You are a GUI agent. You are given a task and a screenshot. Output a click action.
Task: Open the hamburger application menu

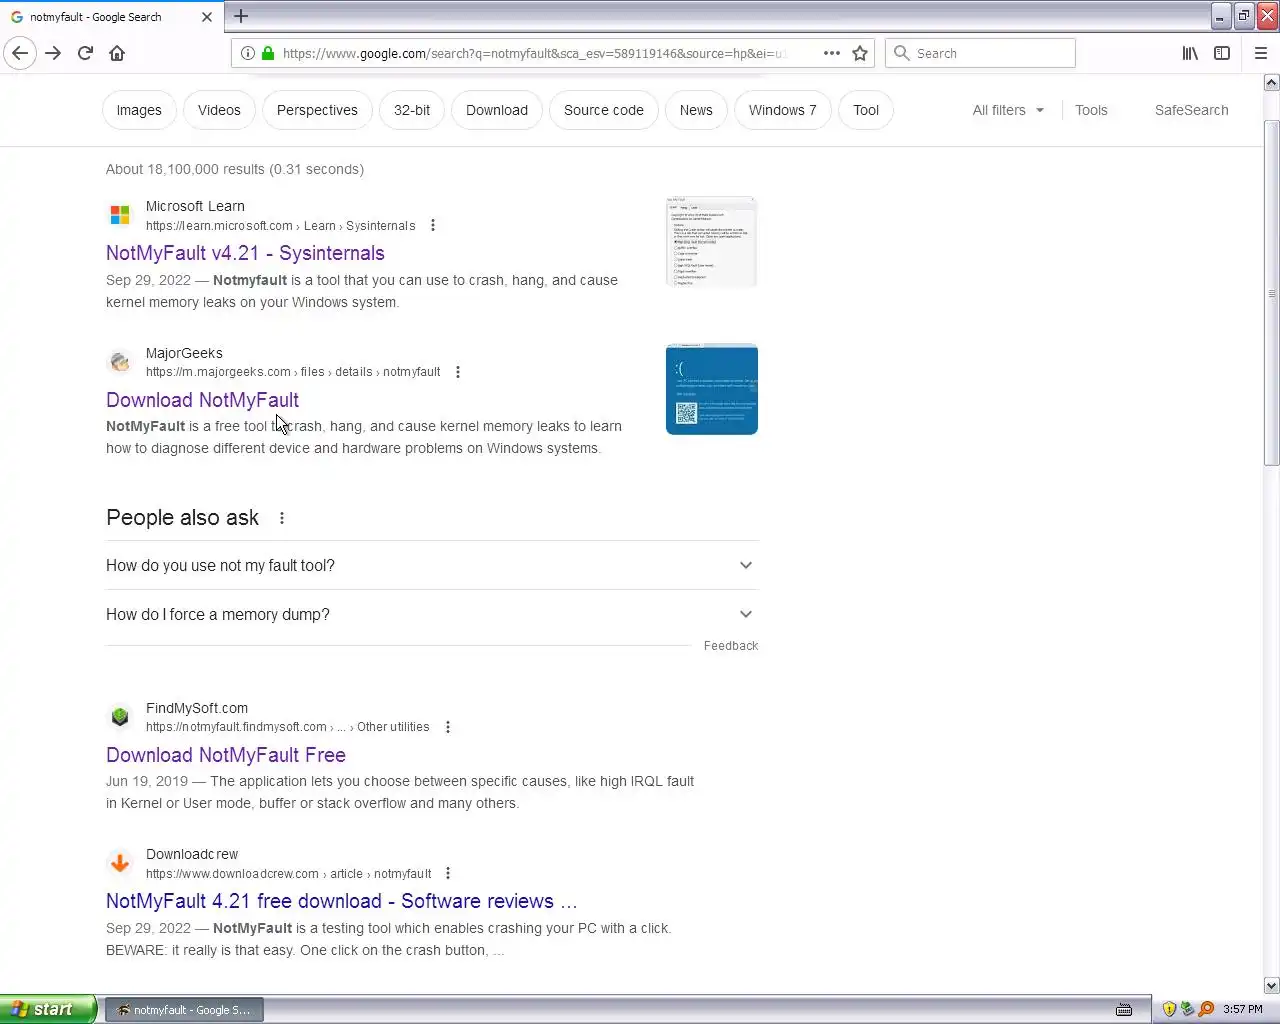point(1261,53)
